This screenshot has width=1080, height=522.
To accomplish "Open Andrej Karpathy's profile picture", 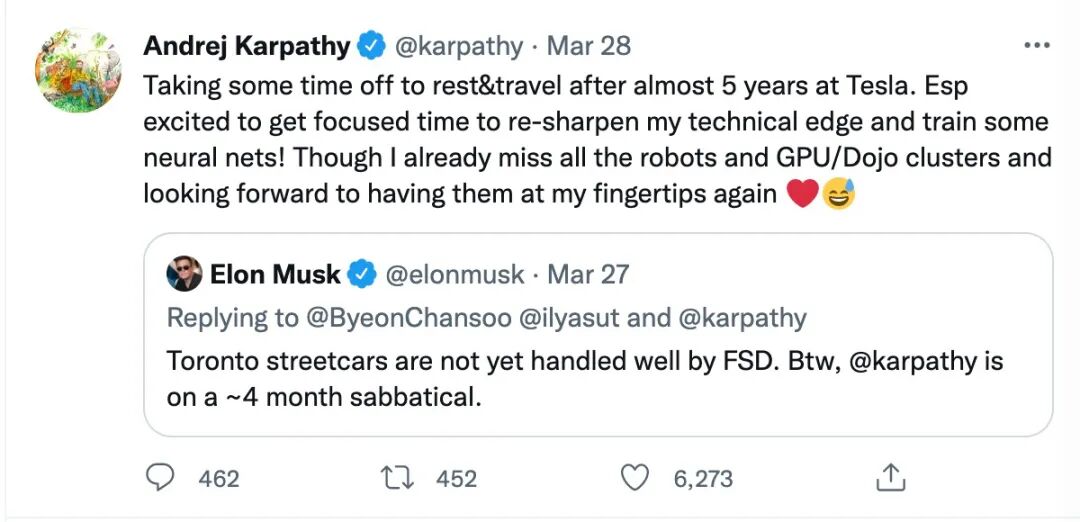I will click(x=78, y=68).
